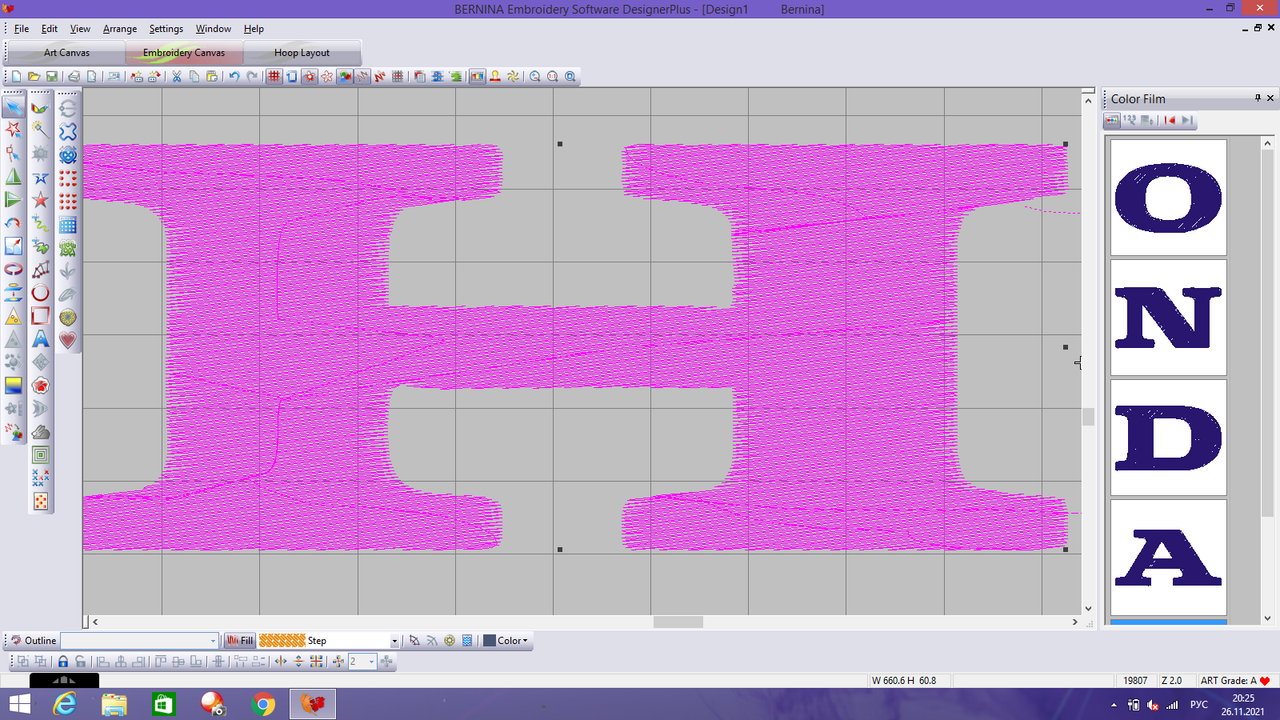The width and height of the screenshot is (1280, 720).
Task: Open the spacing value dropdown showing 2
Action: tap(371, 661)
